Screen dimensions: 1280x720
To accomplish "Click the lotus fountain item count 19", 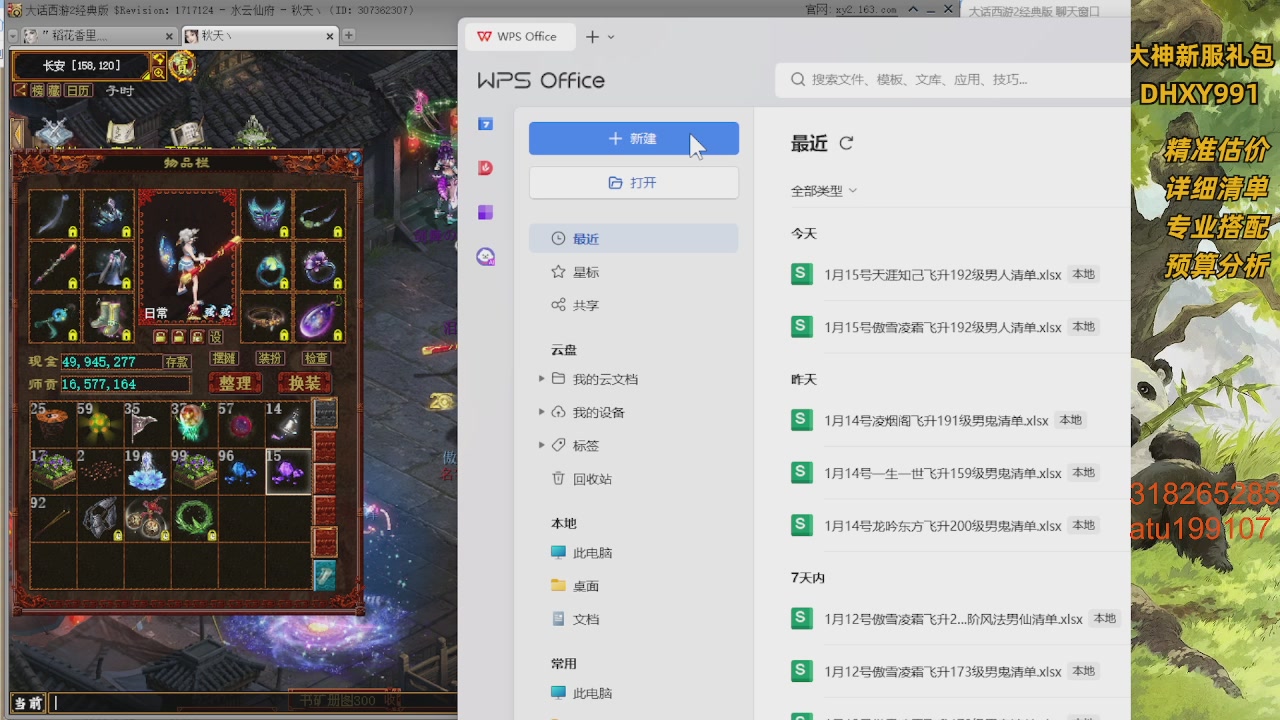I will (147, 471).
